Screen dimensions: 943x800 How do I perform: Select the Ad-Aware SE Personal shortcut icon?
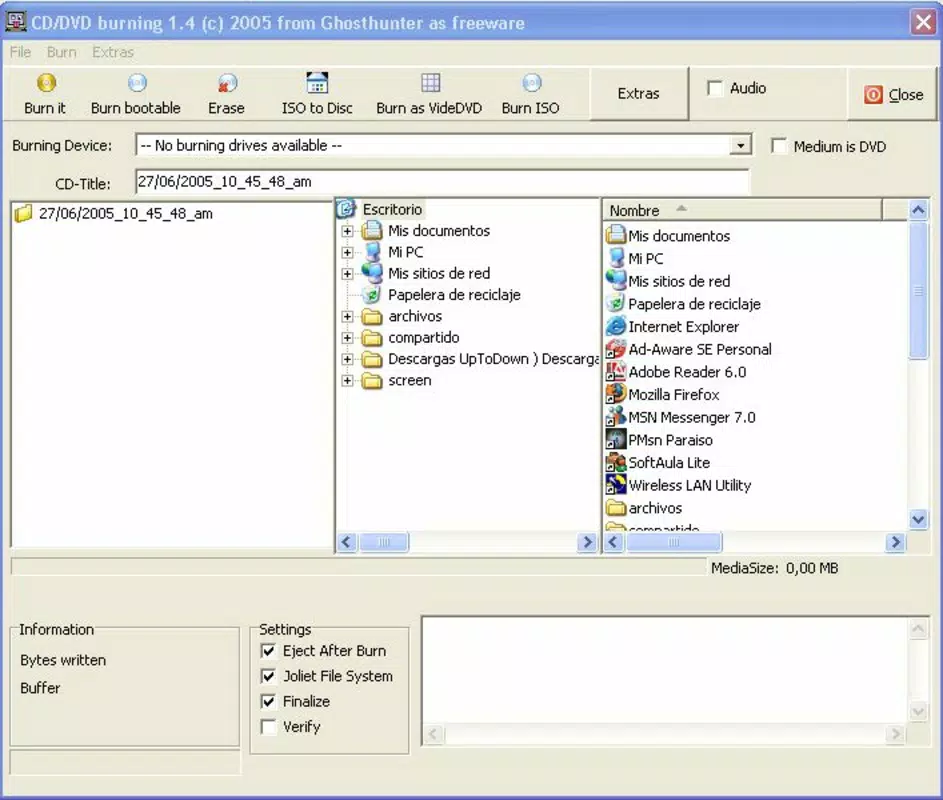pyautogui.click(x=615, y=349)
